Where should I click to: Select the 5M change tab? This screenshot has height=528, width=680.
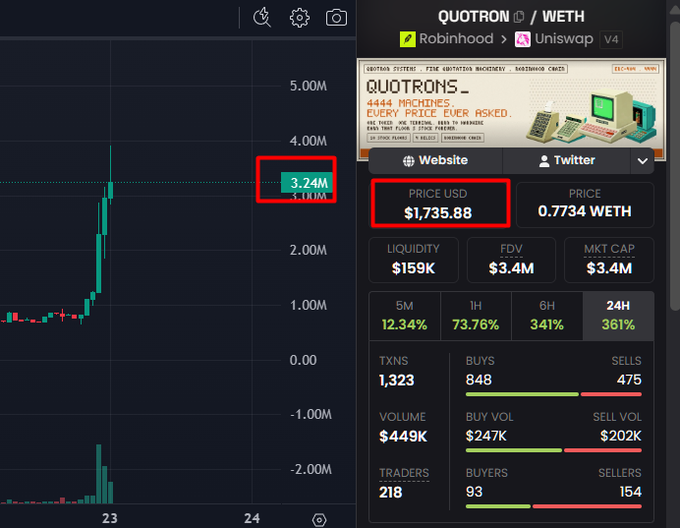(405, 316)
